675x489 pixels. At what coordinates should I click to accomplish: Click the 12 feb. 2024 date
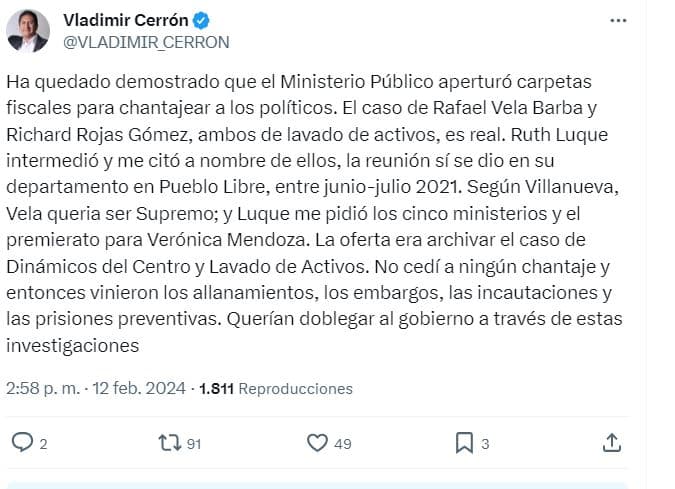pyautogui.click(x=139, y=388)
